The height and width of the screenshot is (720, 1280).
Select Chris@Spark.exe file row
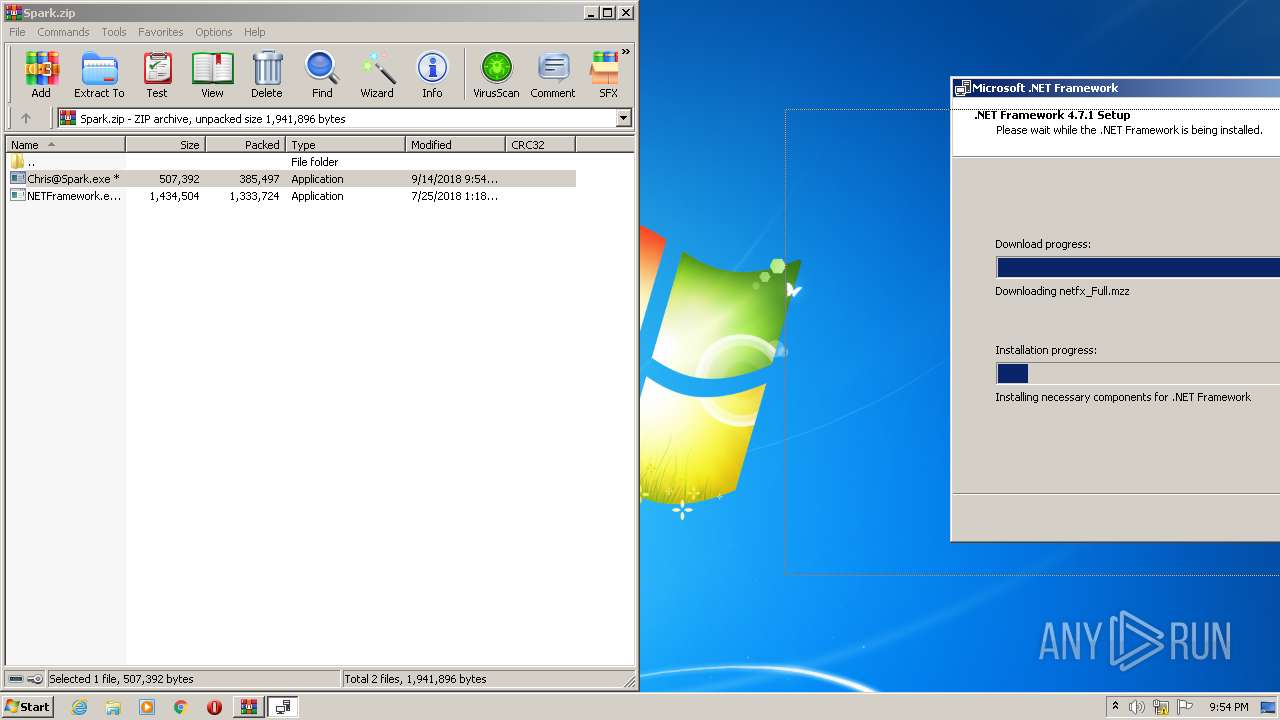291,179
